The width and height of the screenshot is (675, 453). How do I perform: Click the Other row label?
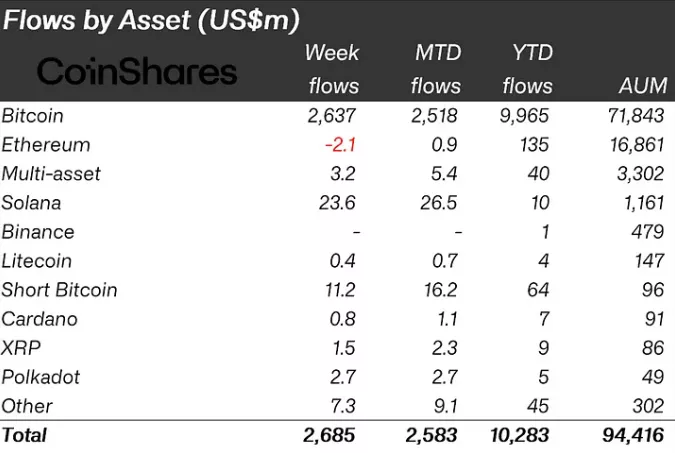click(28, 406)
